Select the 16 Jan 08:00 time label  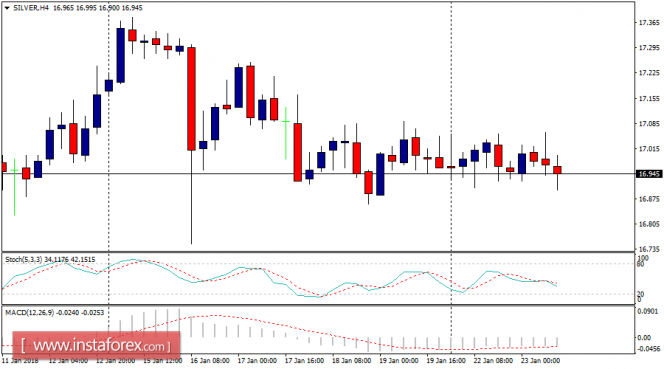tap(210, 361)
